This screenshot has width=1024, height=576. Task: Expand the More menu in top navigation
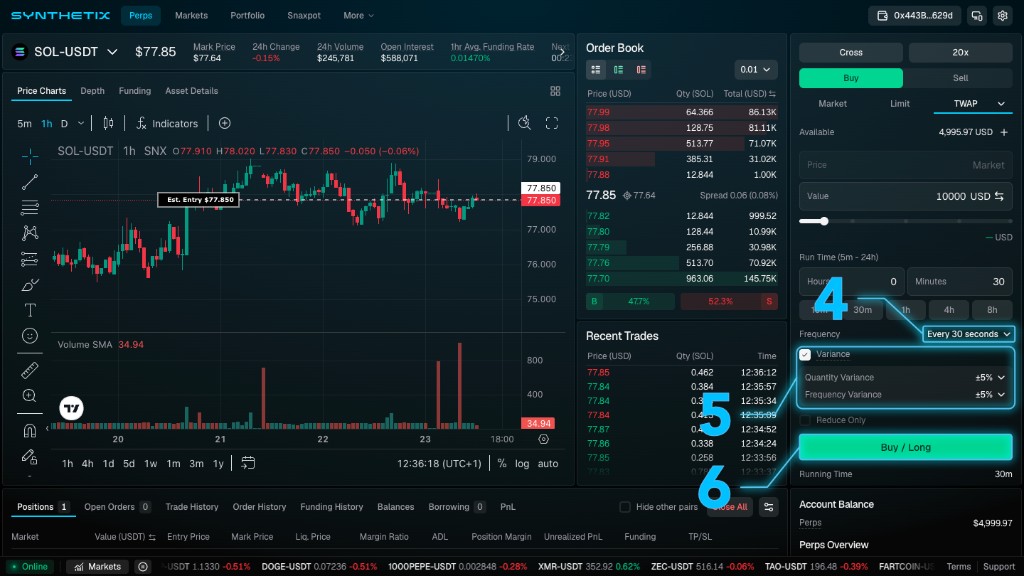click(x=359, y=16)
